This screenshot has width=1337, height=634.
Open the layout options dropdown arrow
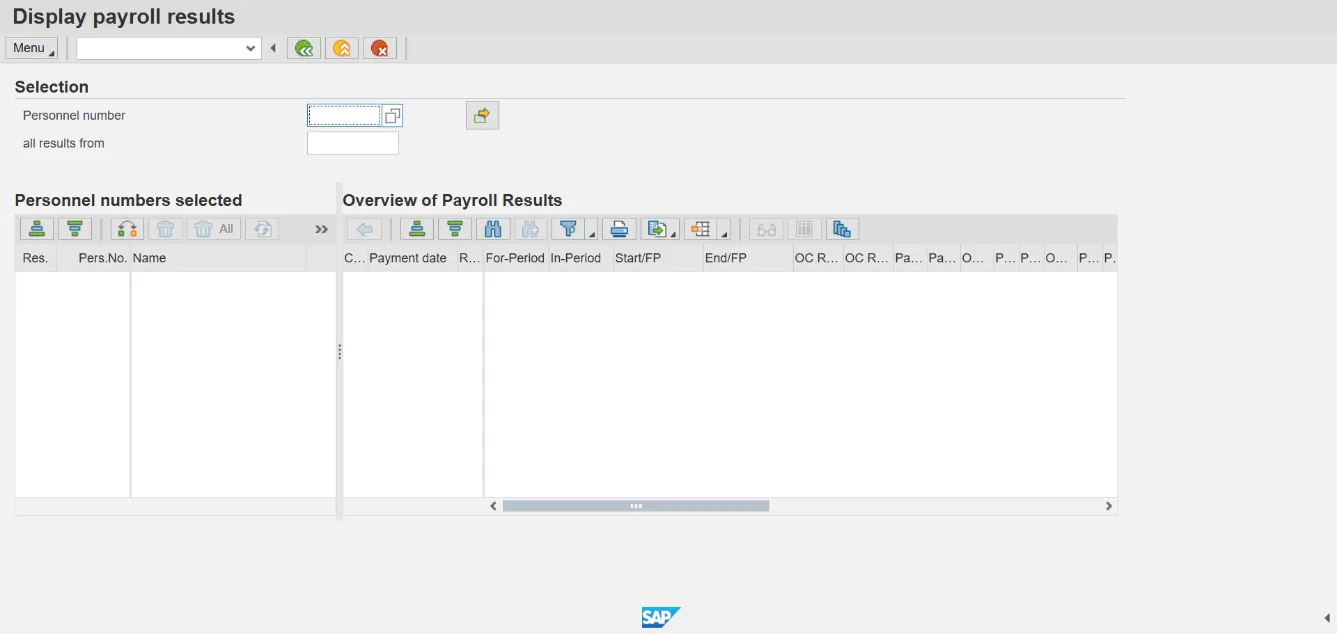(x=724, y=230)
